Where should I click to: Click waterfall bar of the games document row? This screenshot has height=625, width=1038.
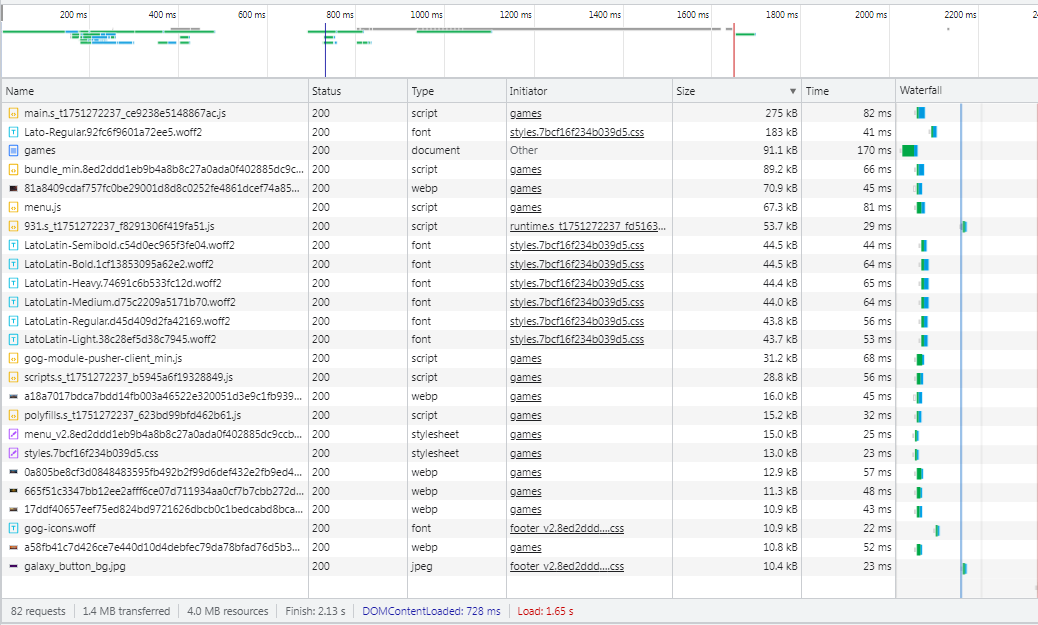(x=910, y=150)
